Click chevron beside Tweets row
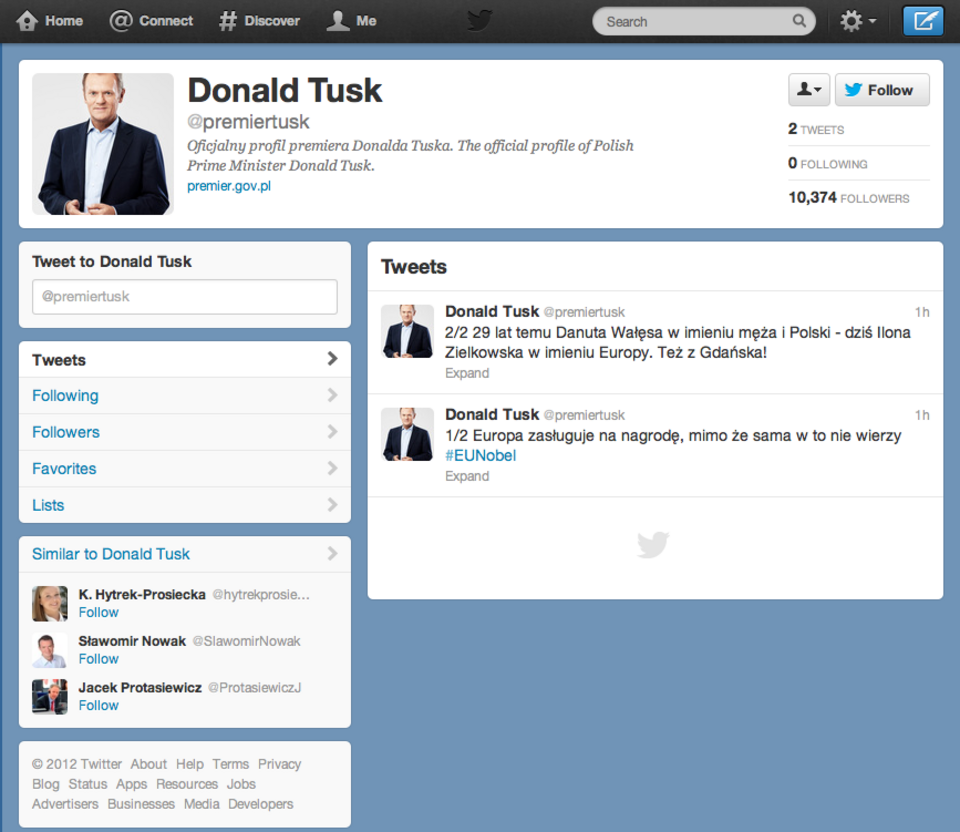The image size is (960, 832). [332, 359]
